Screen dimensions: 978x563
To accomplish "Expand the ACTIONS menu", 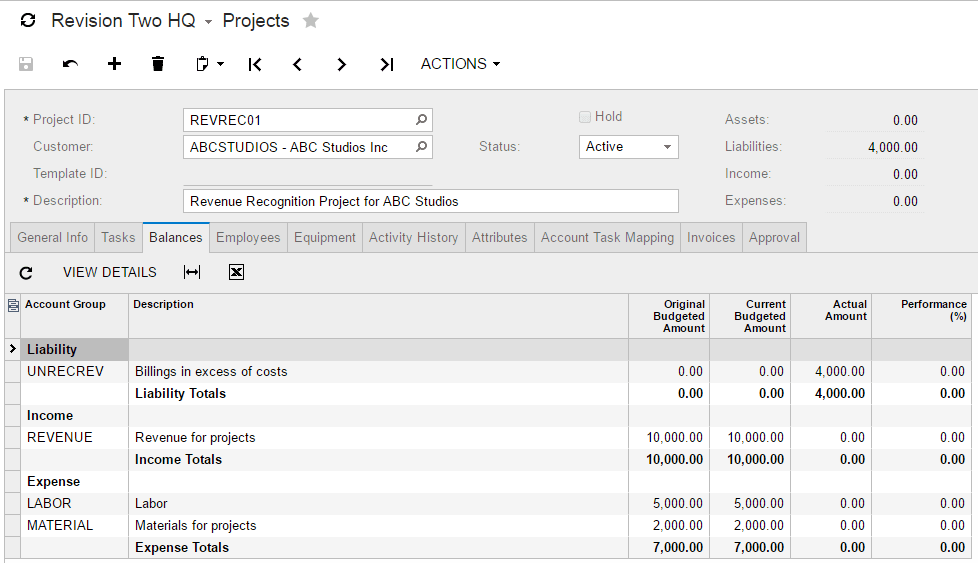I will coord(460,64).
